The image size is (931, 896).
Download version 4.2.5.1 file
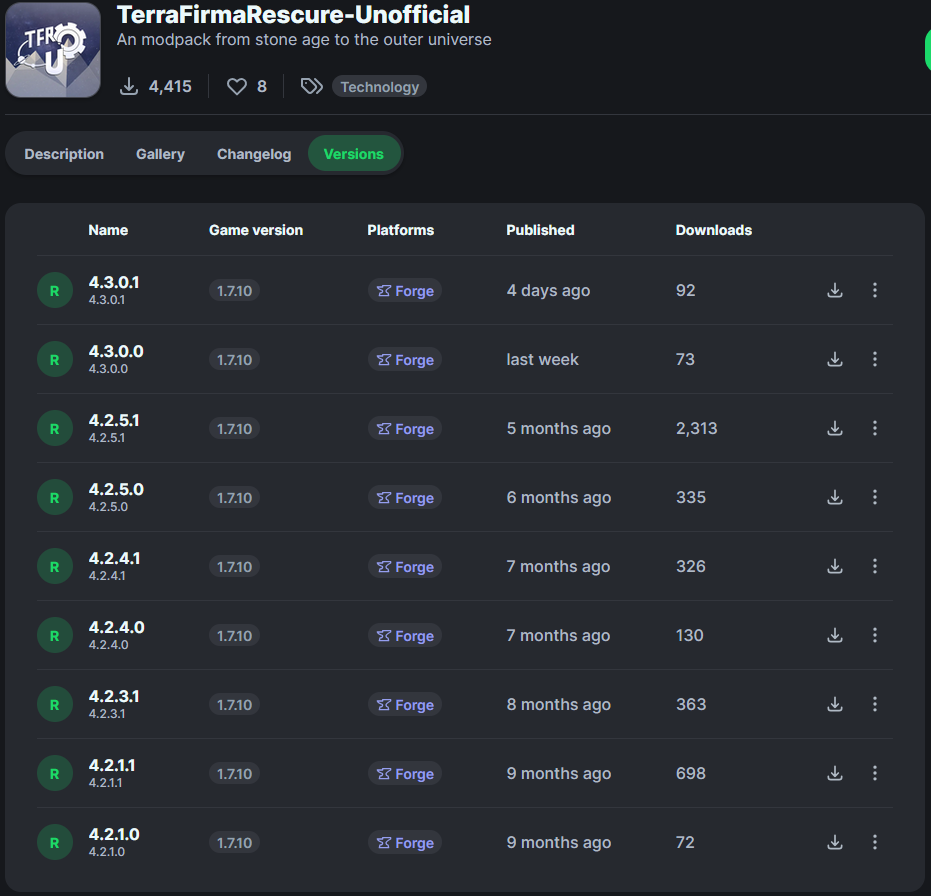pyautogui.click(x=835, y=428)
